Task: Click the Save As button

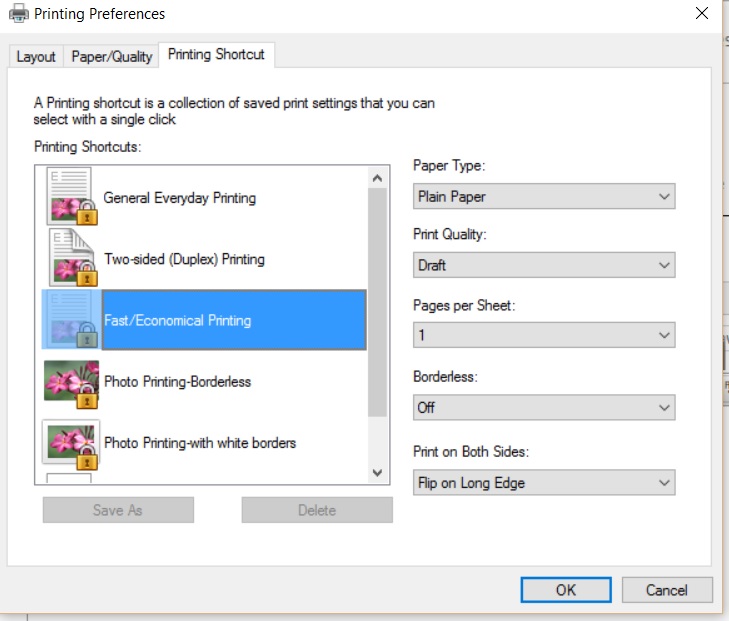Action: click(x=118, y=510)
